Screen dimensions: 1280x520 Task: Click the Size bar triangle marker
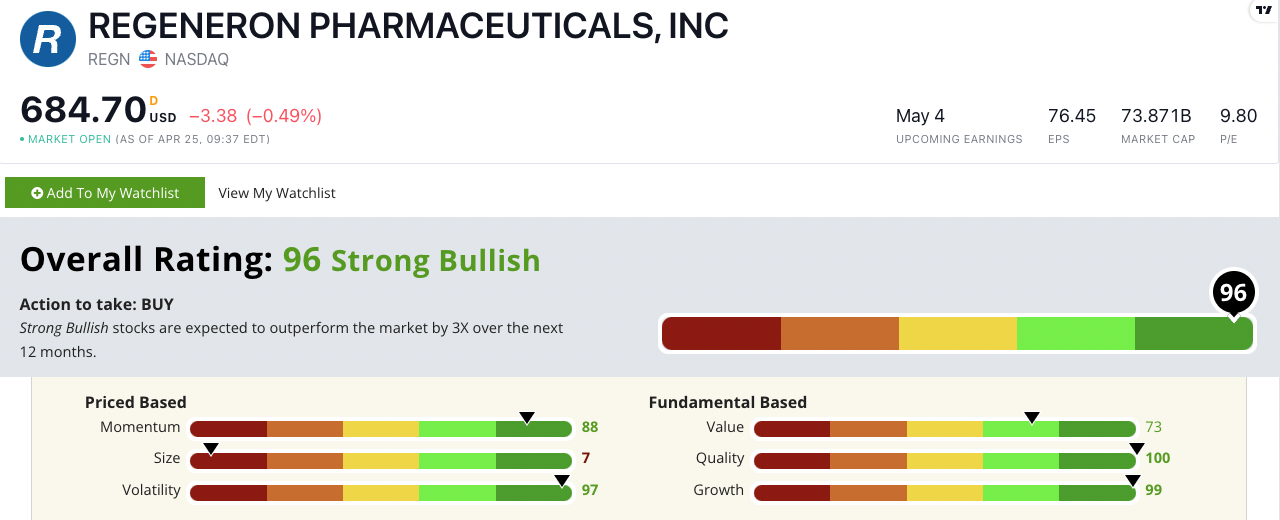(211, 449)
